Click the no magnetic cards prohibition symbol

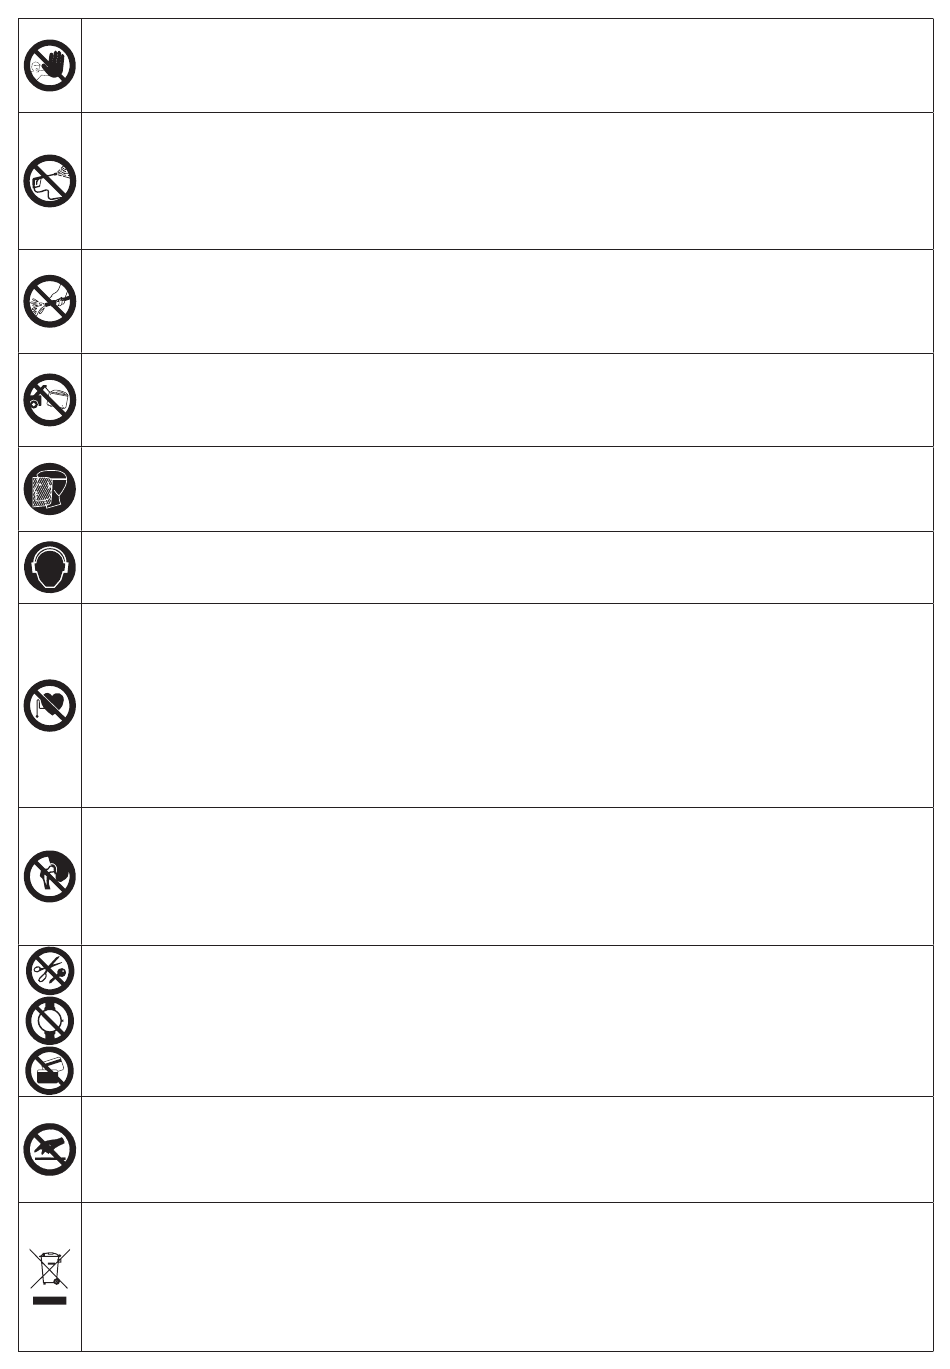[50, 1071]
